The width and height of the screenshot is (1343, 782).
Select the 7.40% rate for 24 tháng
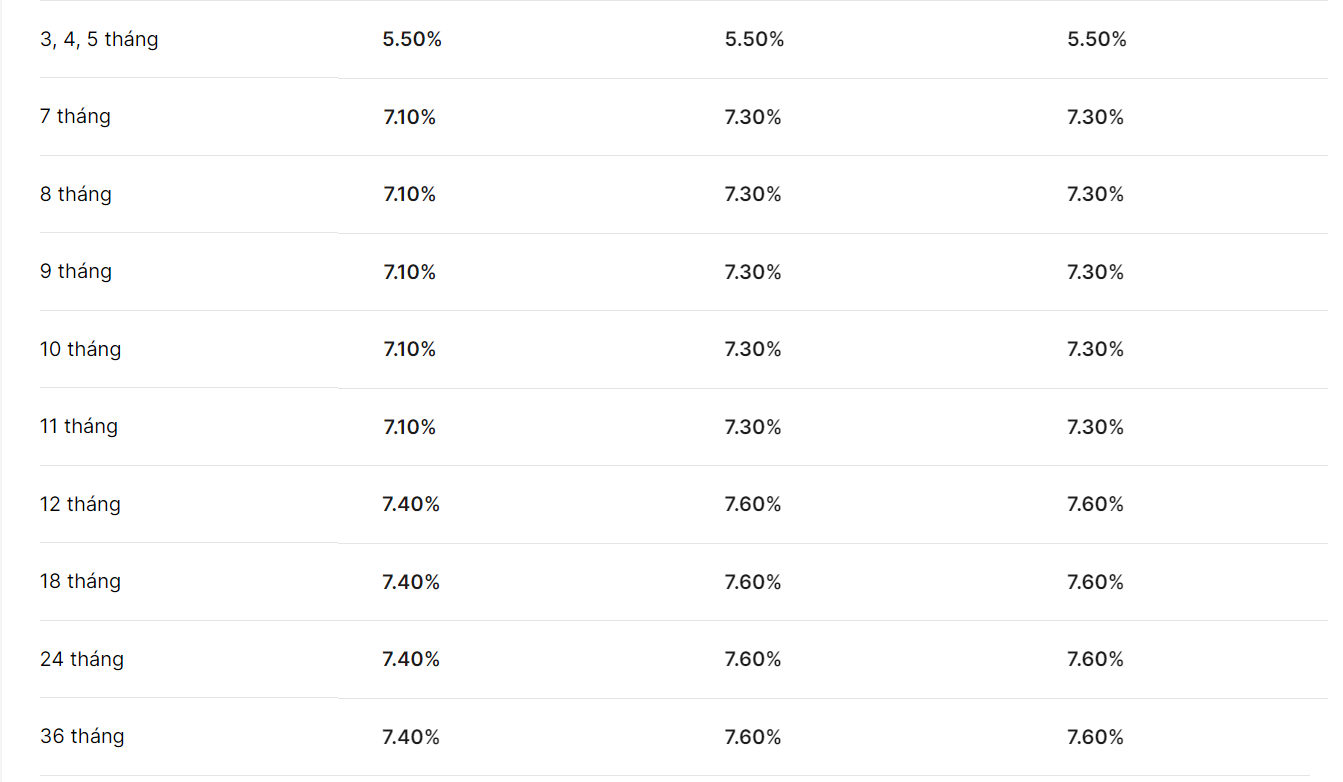tap(411, 659)
